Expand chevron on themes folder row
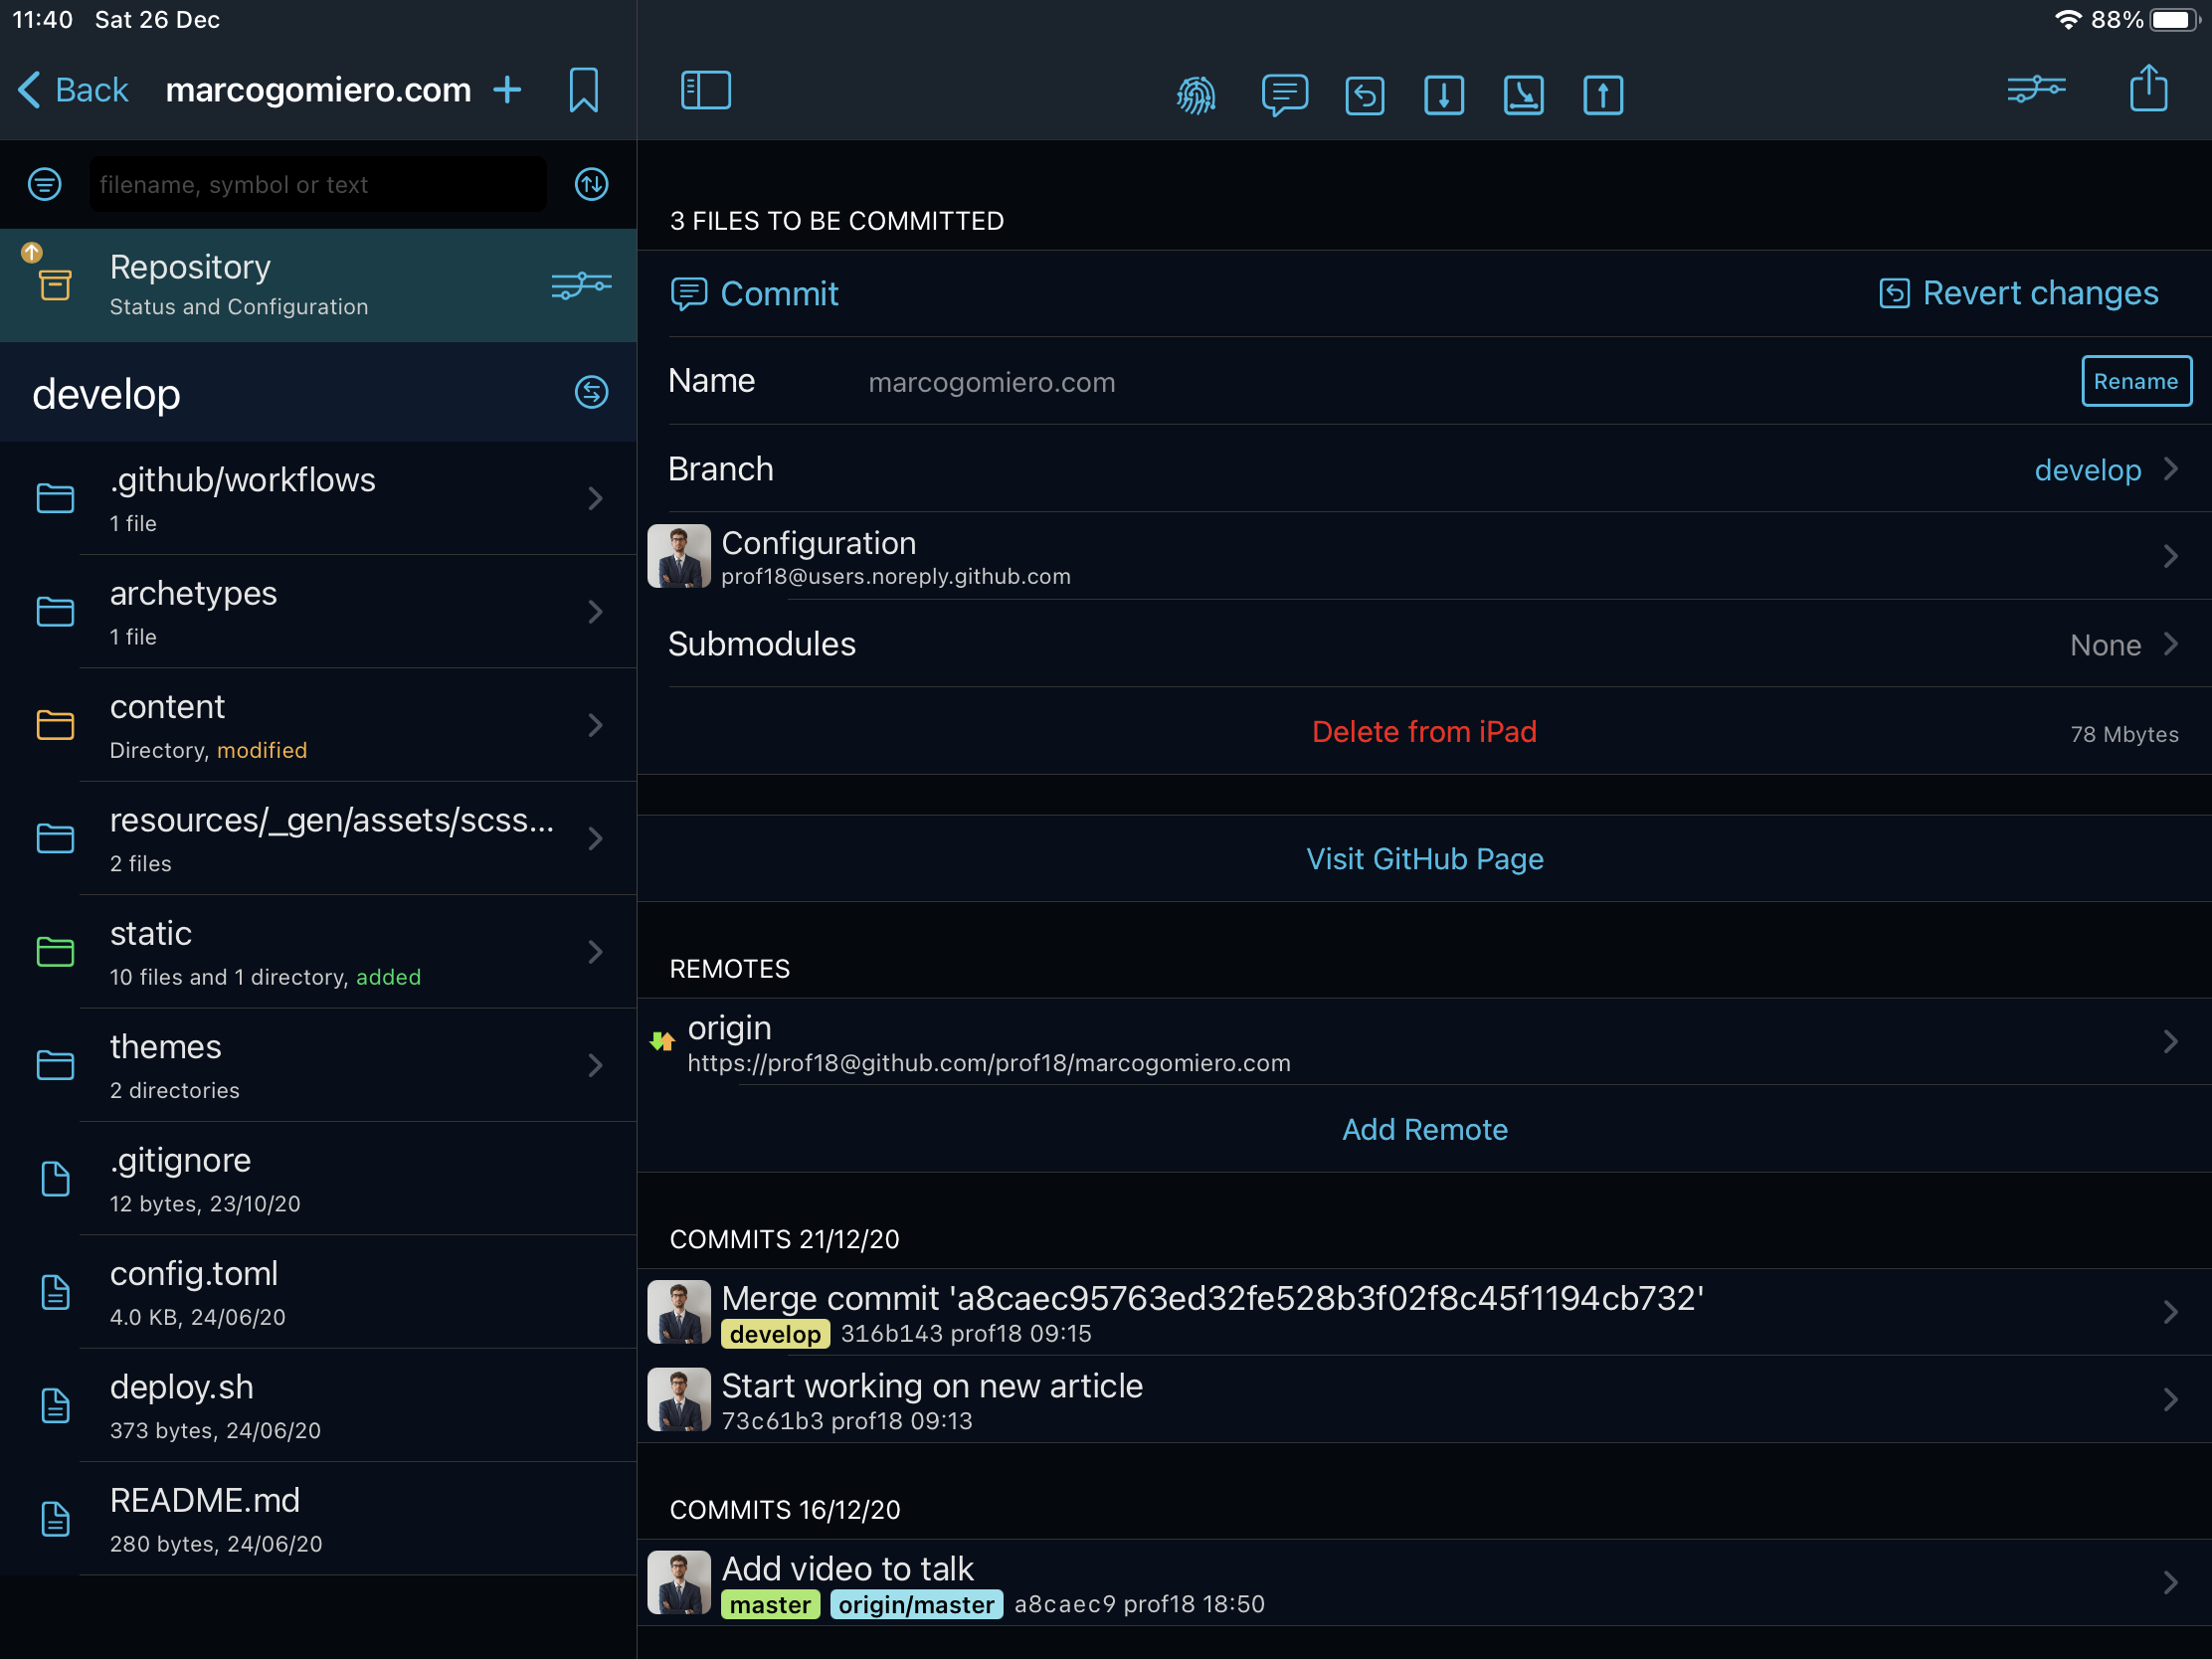Image resolution: width=2212 pixels, height=1659 pixels. point(595,1065)
